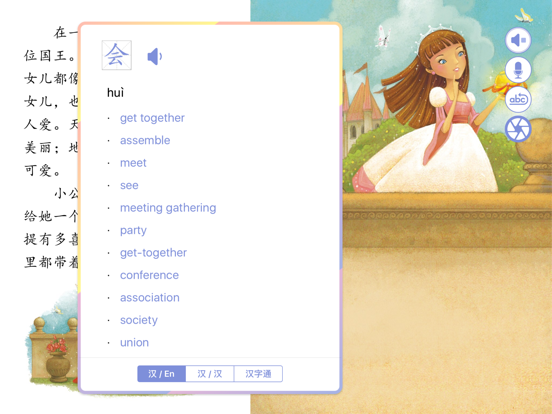The image size is (552, 414).
Task: Tap the story line starting 美丽
Action: point(50,148)
